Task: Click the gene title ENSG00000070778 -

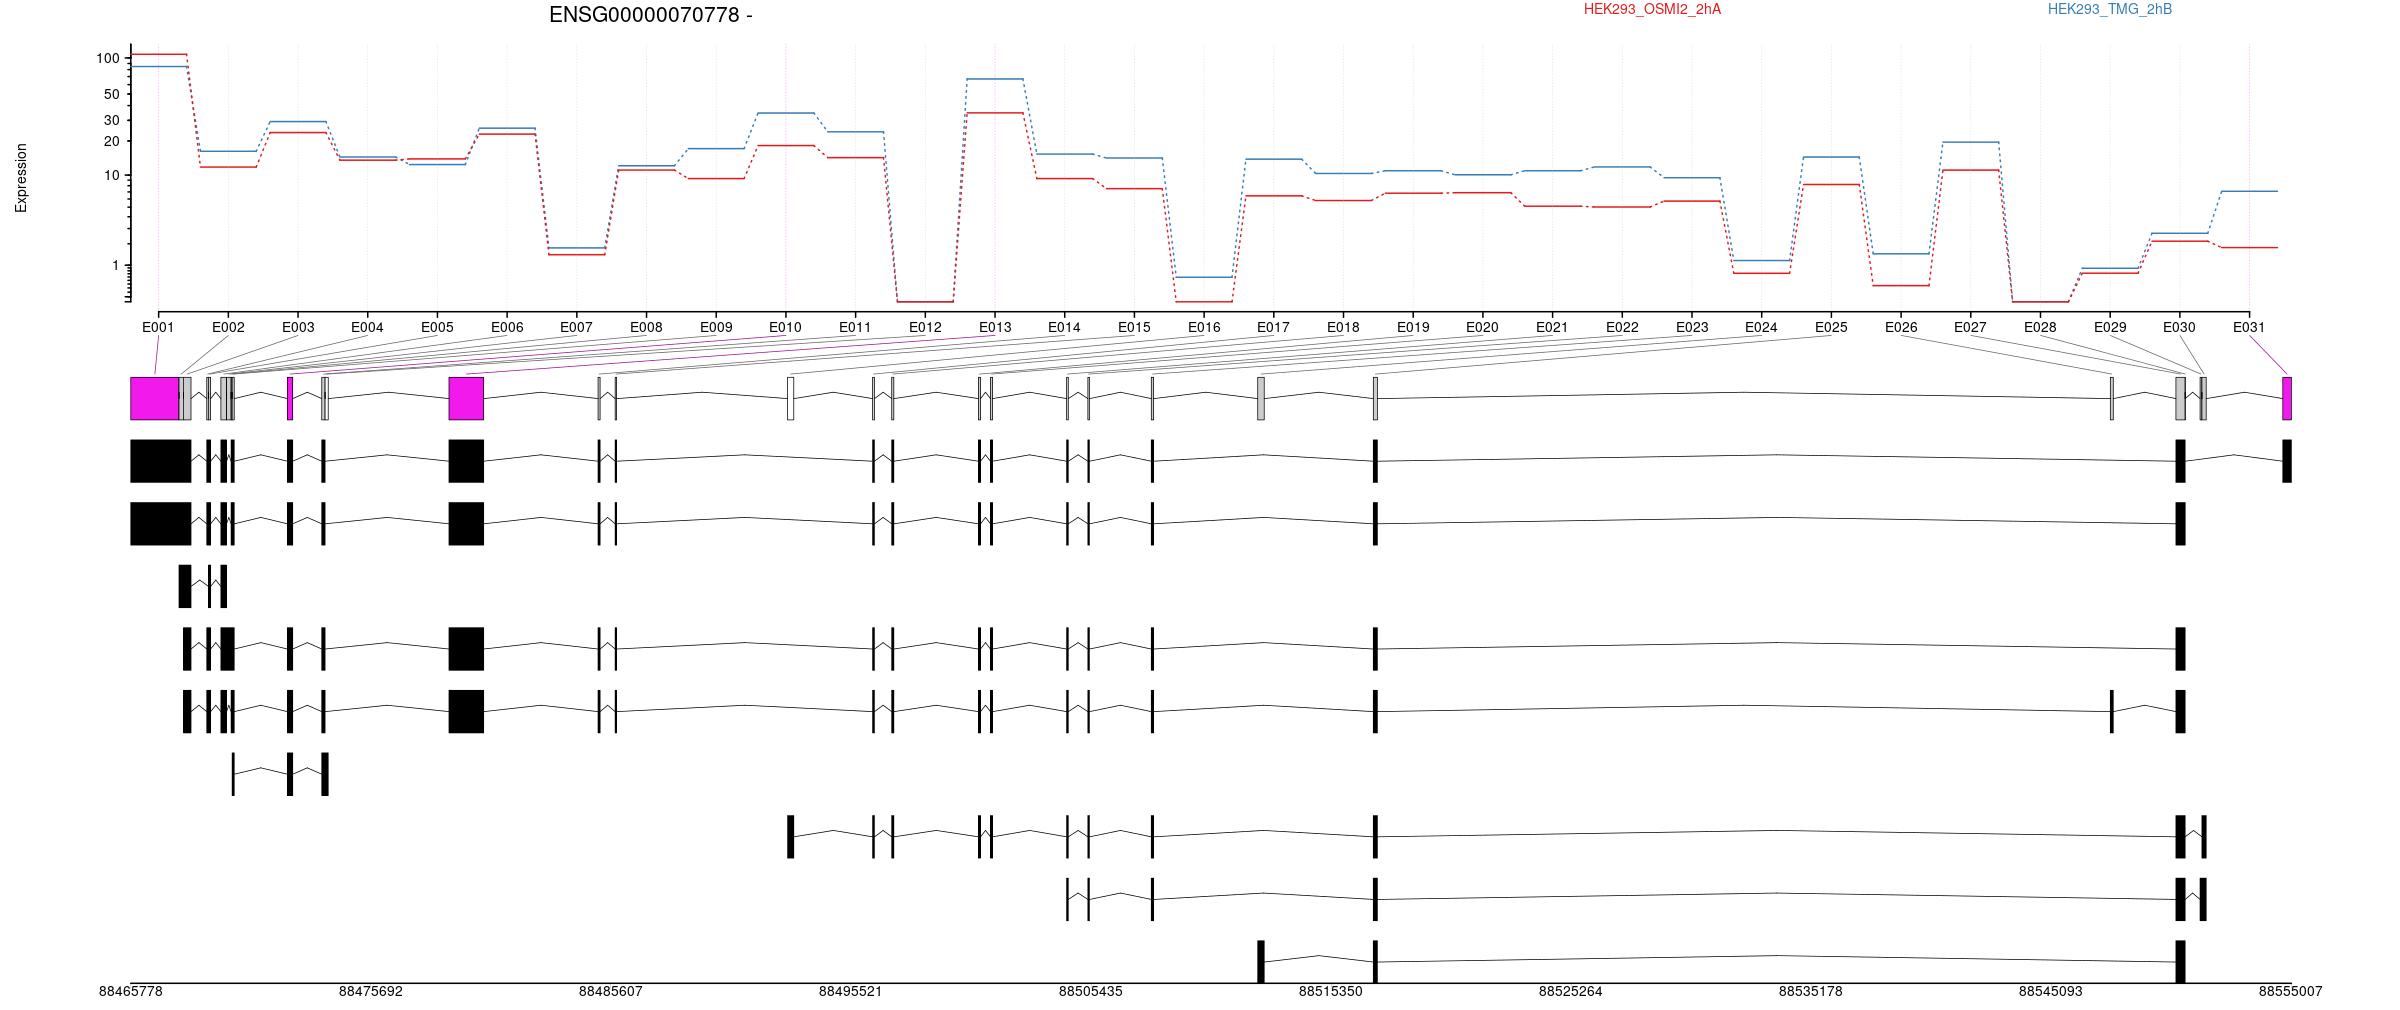Action: tap(651, 15)
